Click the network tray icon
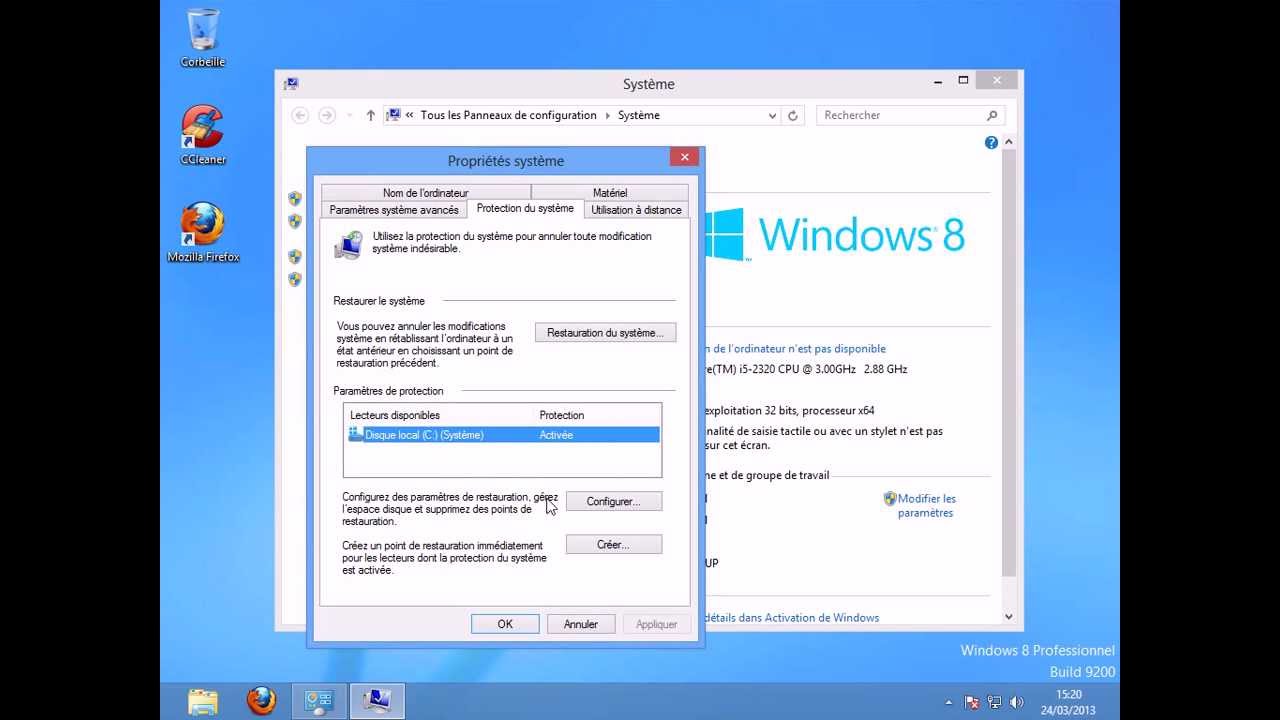 (994, 703)
